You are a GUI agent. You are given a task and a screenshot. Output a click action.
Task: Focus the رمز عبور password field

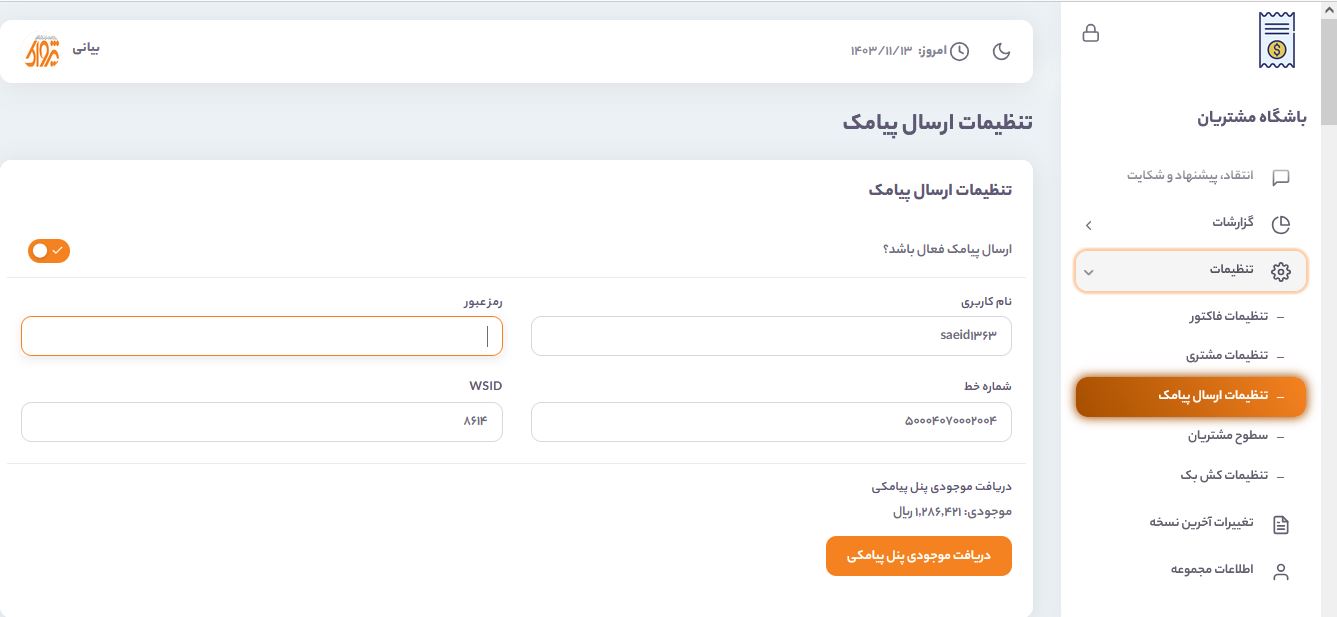coord(261,336)
